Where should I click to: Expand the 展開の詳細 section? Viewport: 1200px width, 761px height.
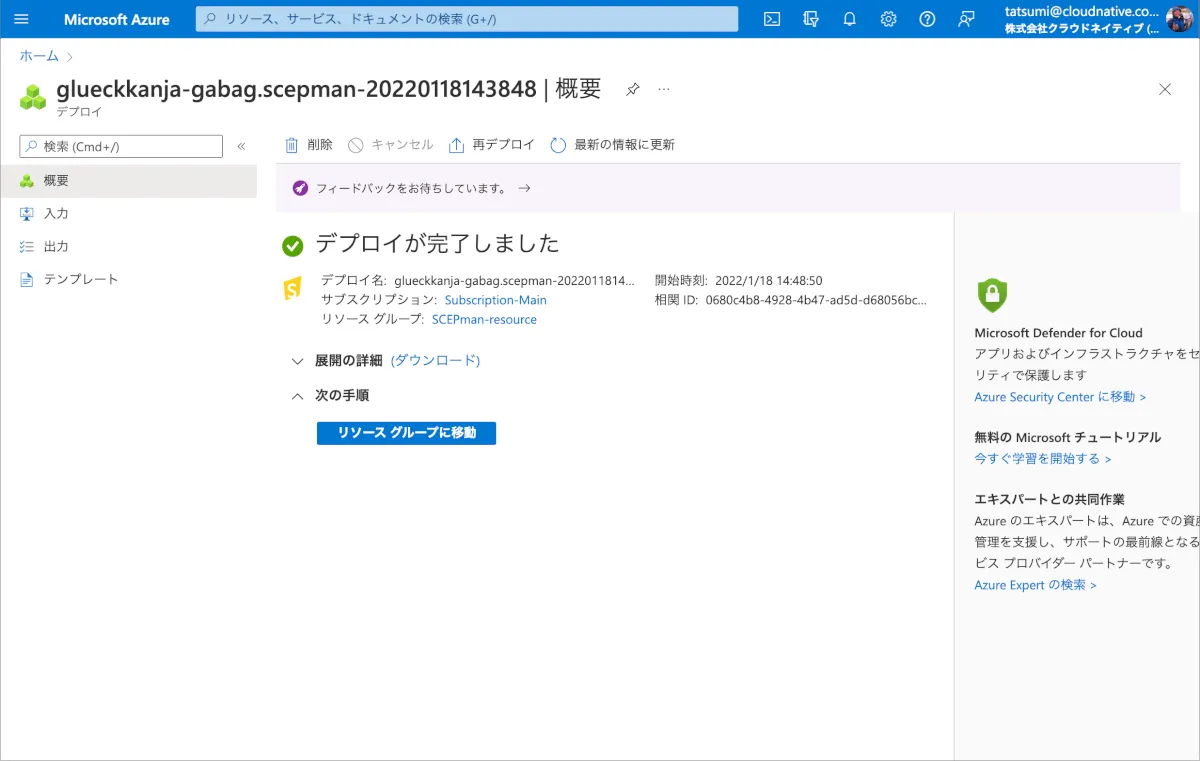(297, 361)
